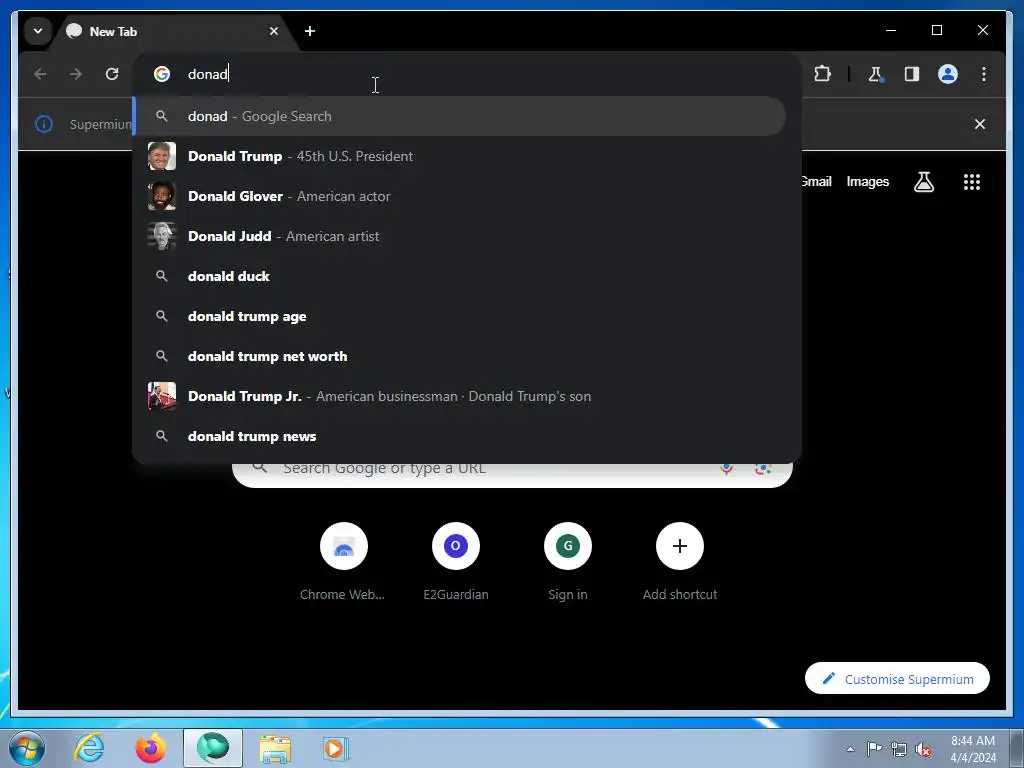
Task: Show hidden system tray icons
Action: [x=850, y=749]
